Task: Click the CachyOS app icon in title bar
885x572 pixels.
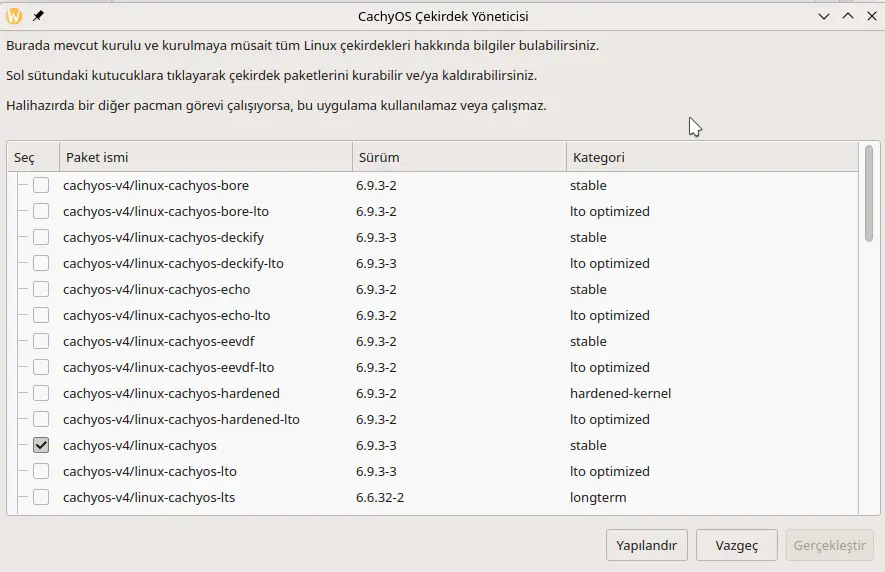Action: click(x=14, y=16)
